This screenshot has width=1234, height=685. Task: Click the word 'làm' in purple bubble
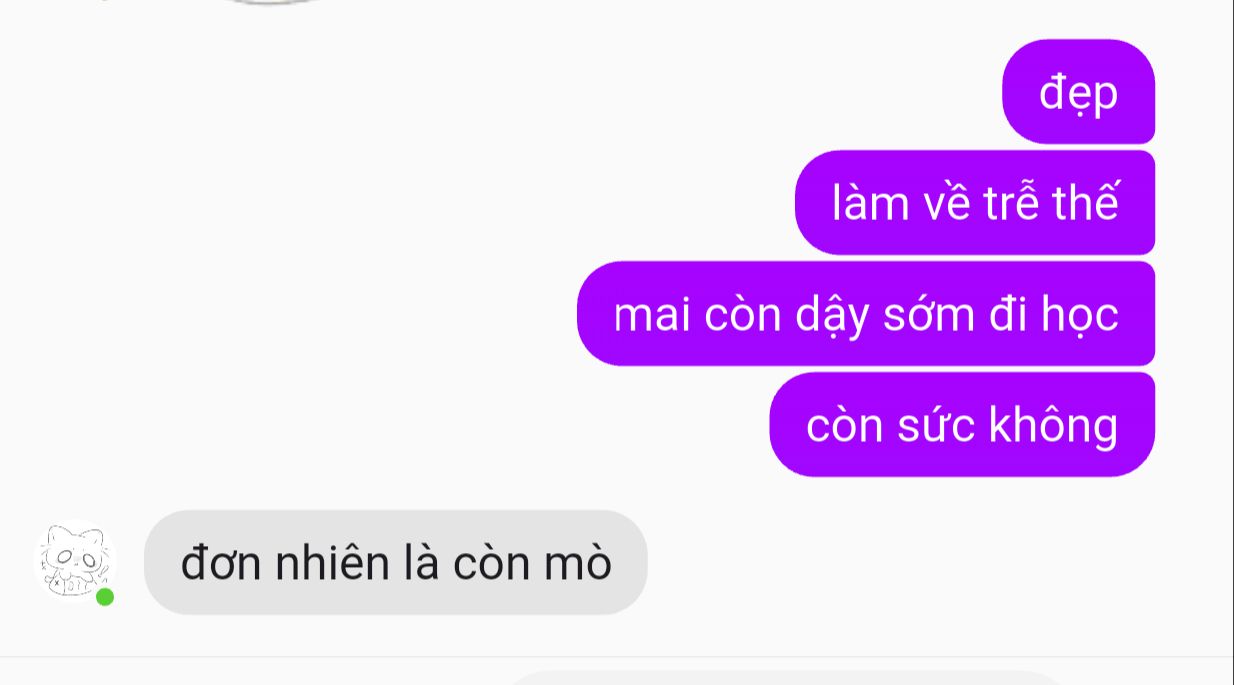pyautogui.click(x=871, y=203)
